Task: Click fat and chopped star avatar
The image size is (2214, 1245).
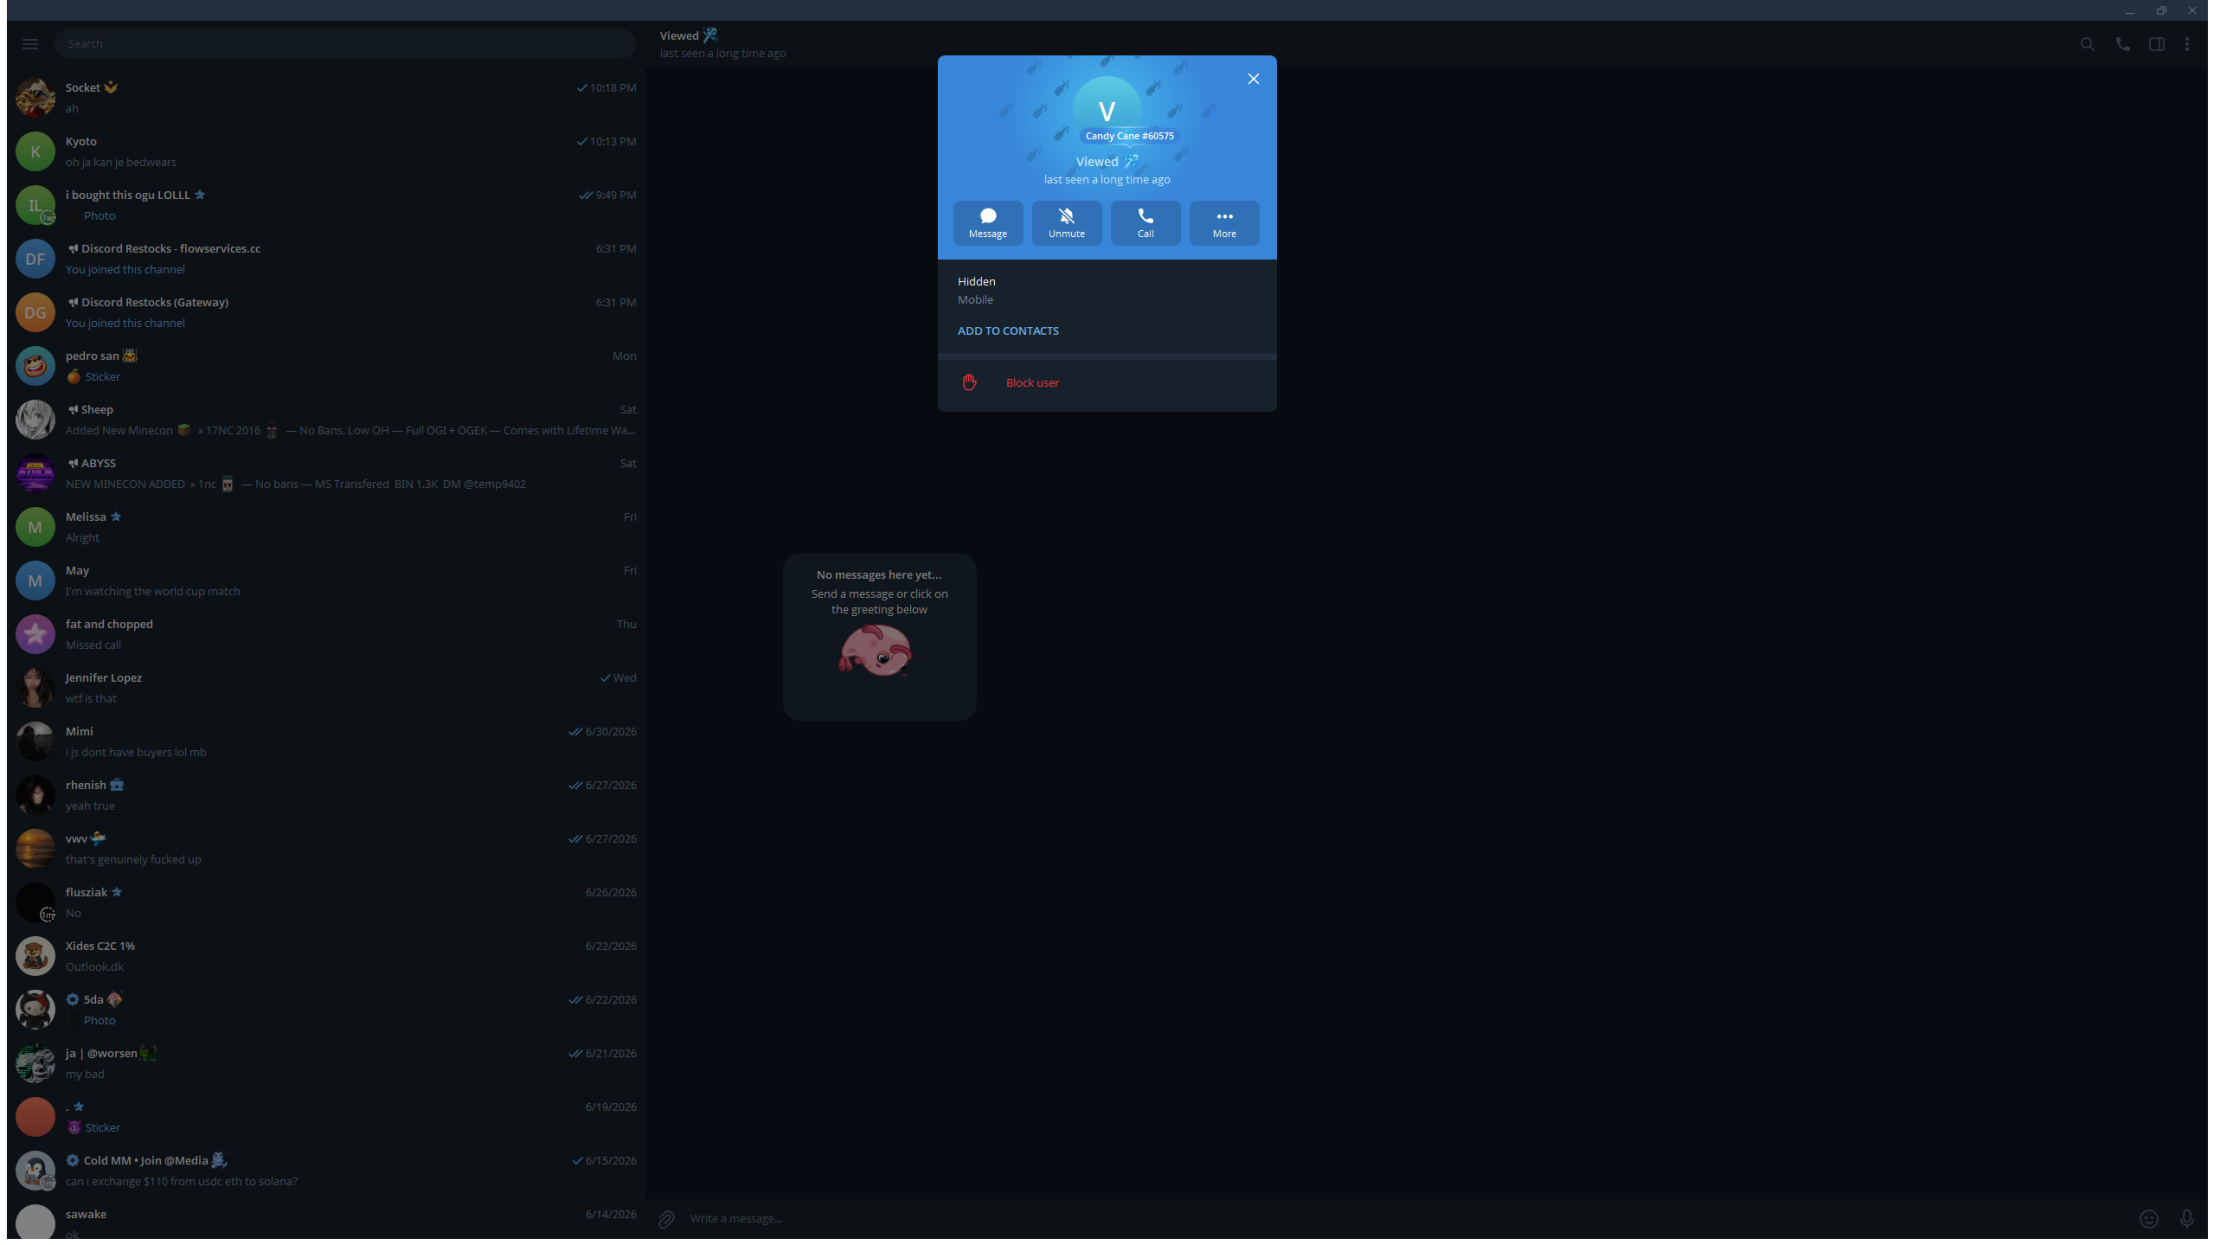Action: [35, 635]
